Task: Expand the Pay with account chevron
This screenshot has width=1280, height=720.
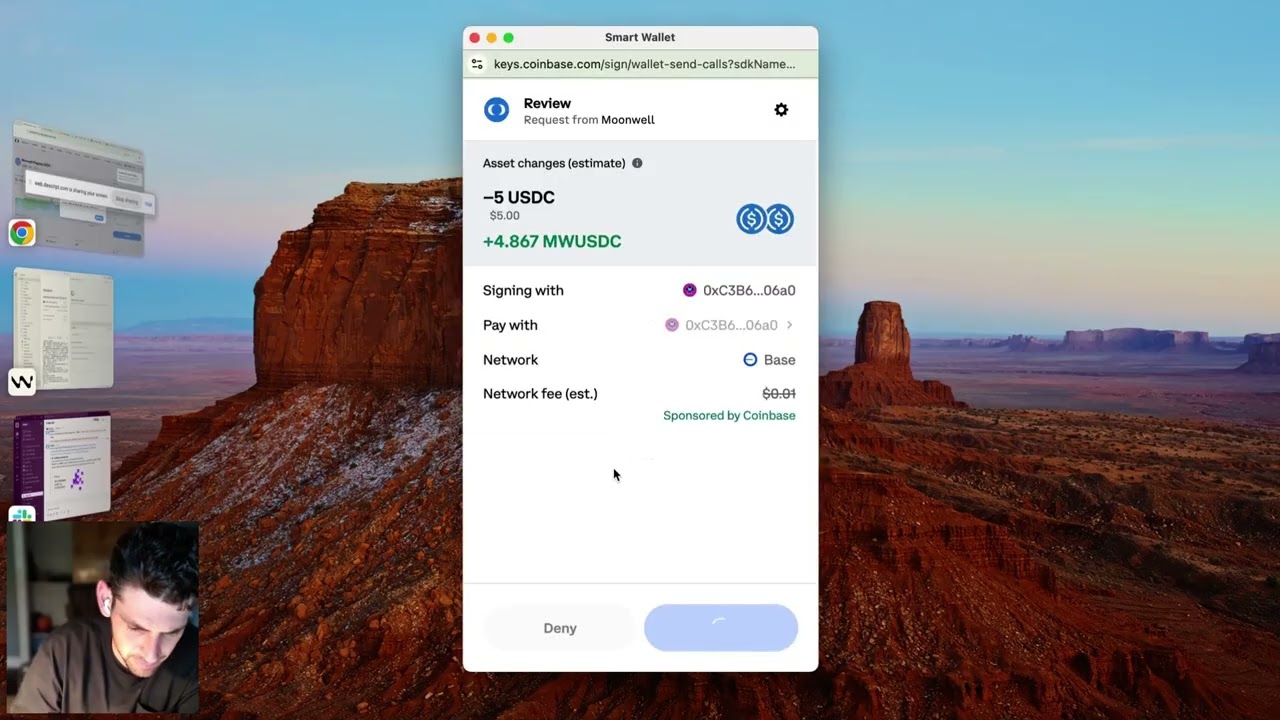Action: pos(789,325)
